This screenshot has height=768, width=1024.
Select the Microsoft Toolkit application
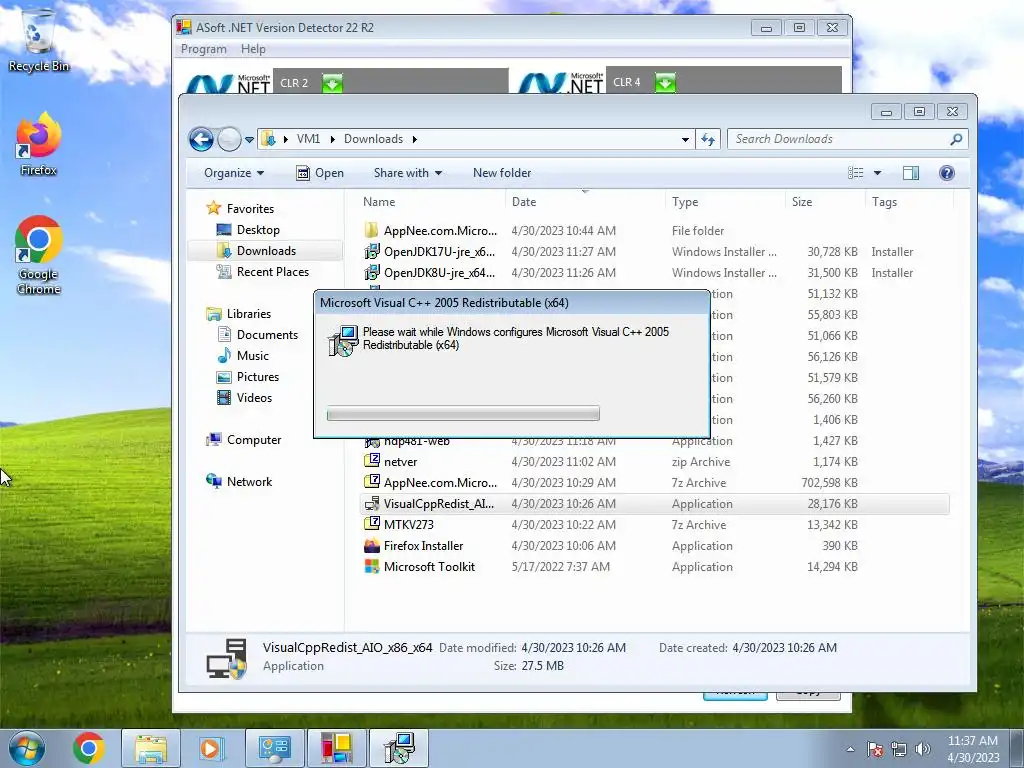click(654, 567)
